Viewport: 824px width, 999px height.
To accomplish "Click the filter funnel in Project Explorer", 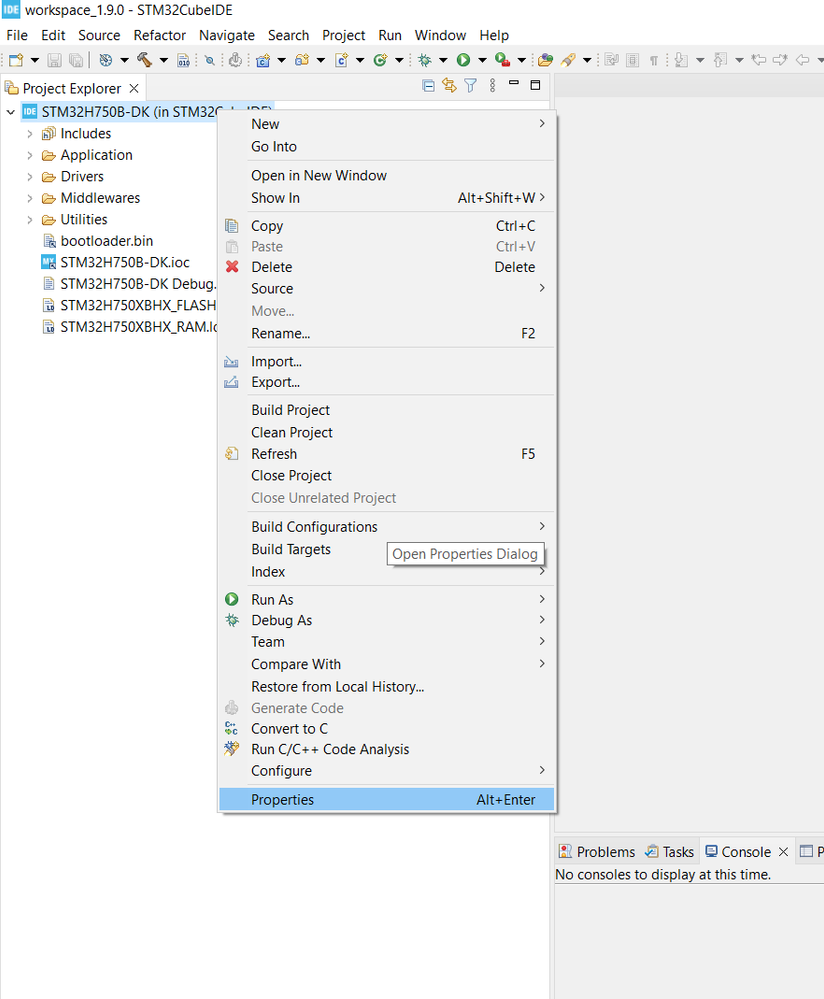I will pyautogui.click(x=470, y=85).
